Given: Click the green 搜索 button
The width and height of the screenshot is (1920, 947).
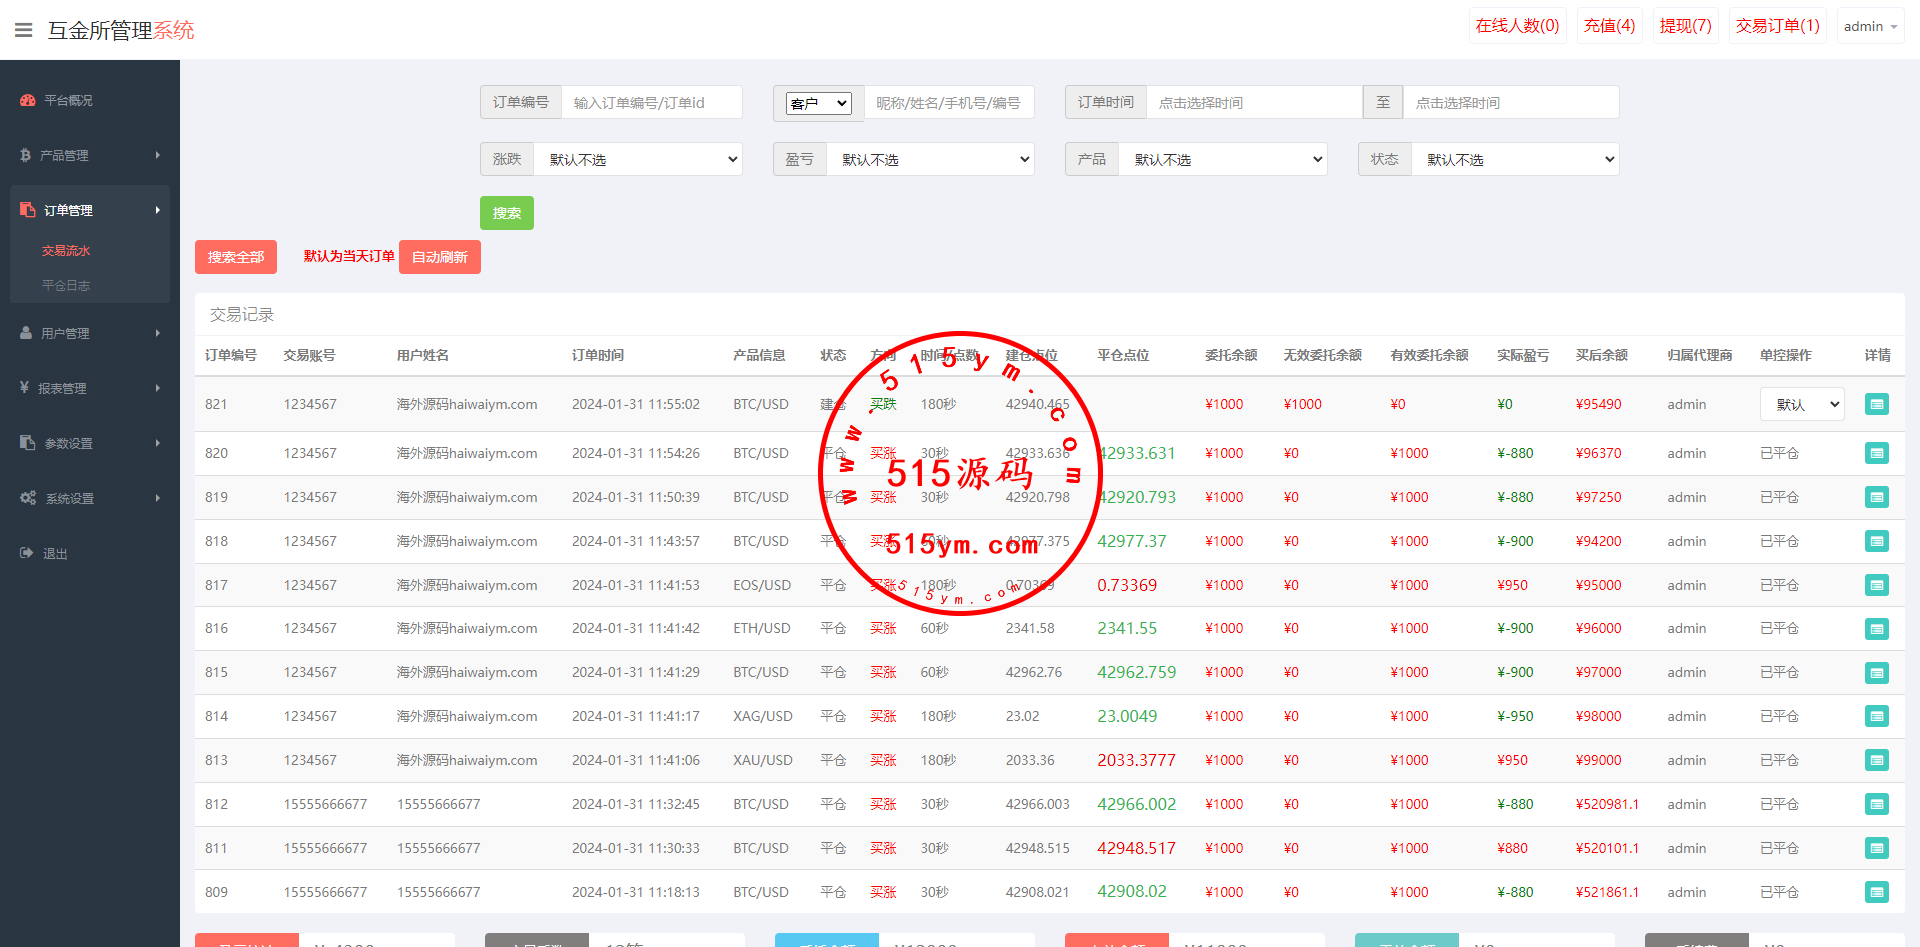Looking at the screenshot, I should tap(506, 213).
